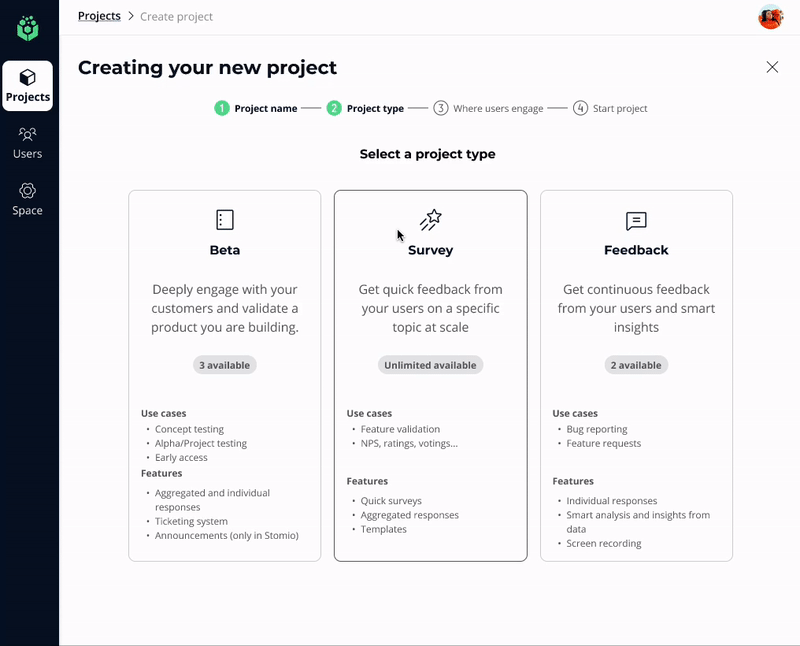Navigate to Create project breadcrumb
Screen dimensions: 800x646
[x=176, y=16]
